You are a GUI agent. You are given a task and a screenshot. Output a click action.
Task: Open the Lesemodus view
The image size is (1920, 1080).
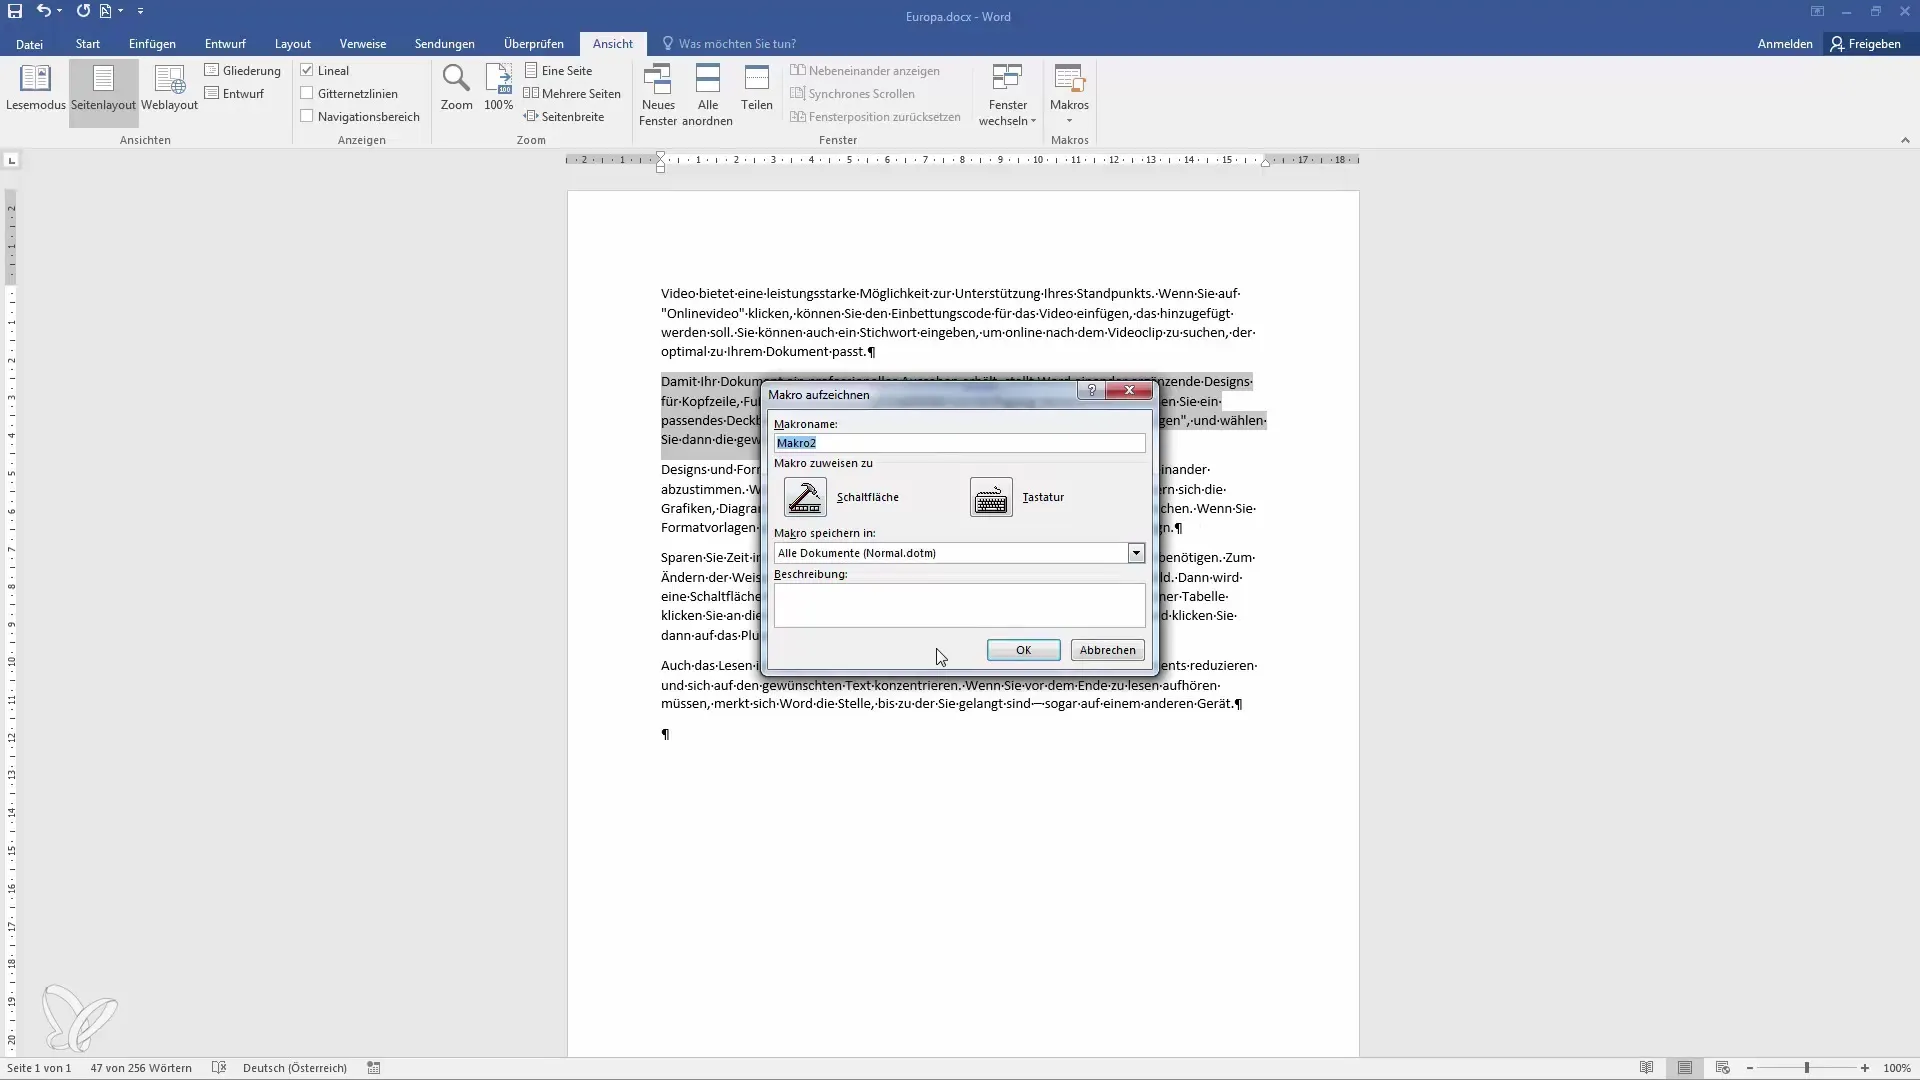(35, 89)
